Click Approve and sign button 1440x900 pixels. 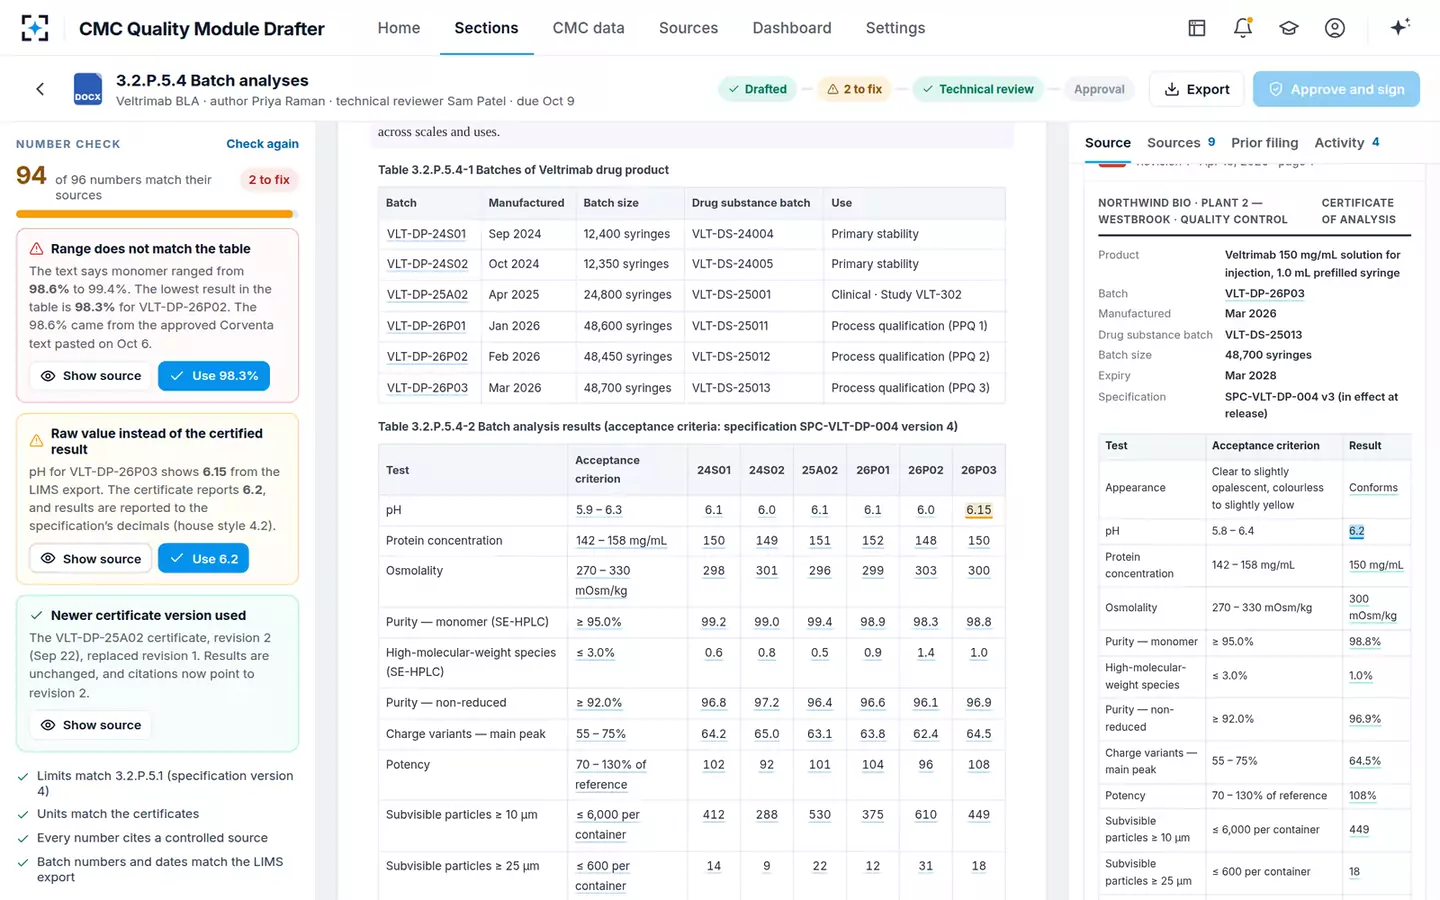coord(1336,89)
